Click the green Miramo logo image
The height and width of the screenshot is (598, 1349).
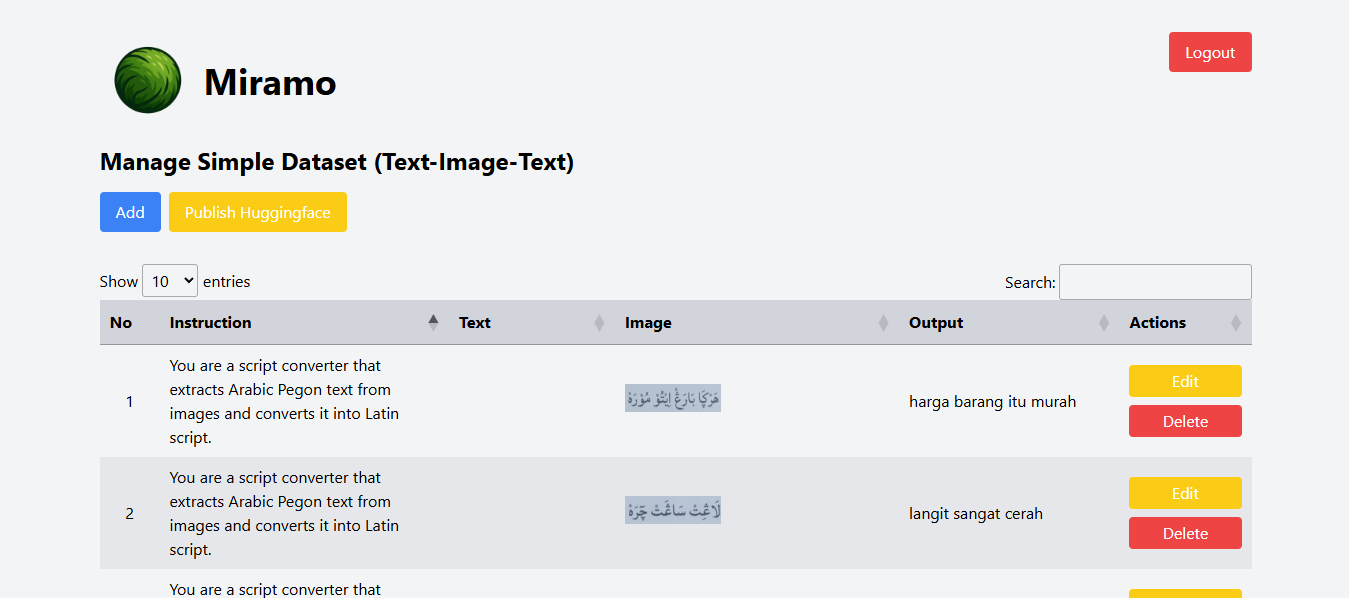(x=148, y=80)
